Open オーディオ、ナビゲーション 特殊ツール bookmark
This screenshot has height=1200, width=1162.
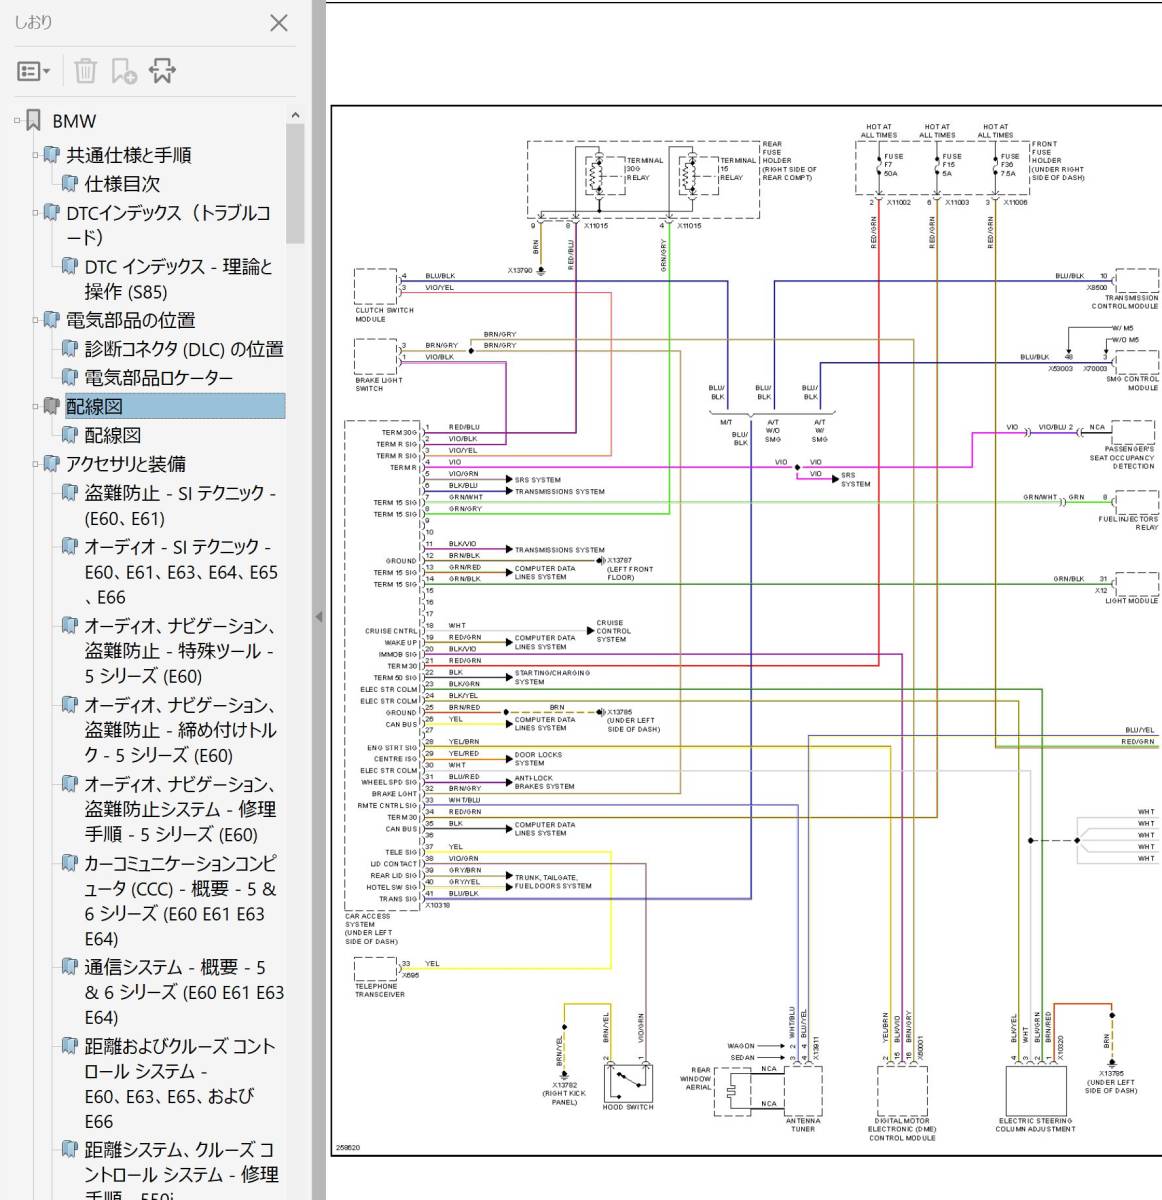pyautogui.click(x=179, y=651)
